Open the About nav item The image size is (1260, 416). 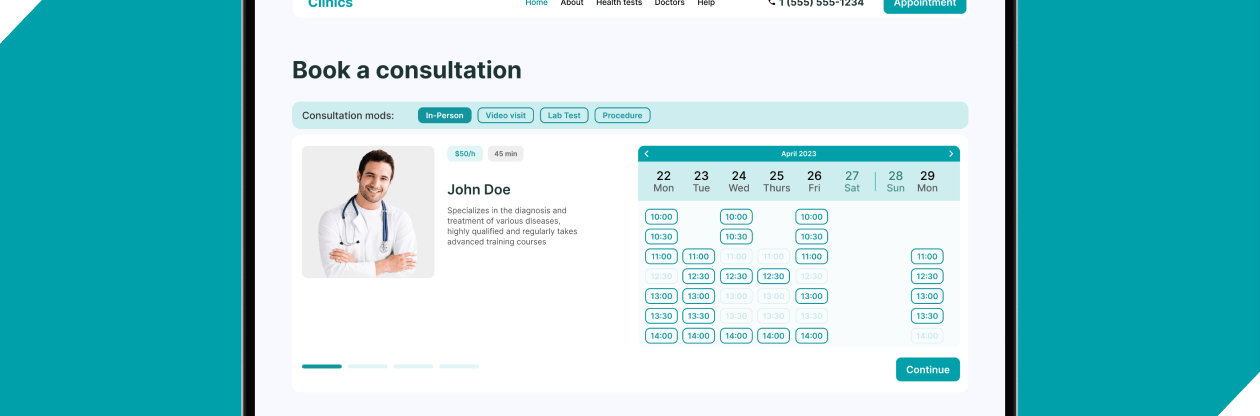point(572,3)
